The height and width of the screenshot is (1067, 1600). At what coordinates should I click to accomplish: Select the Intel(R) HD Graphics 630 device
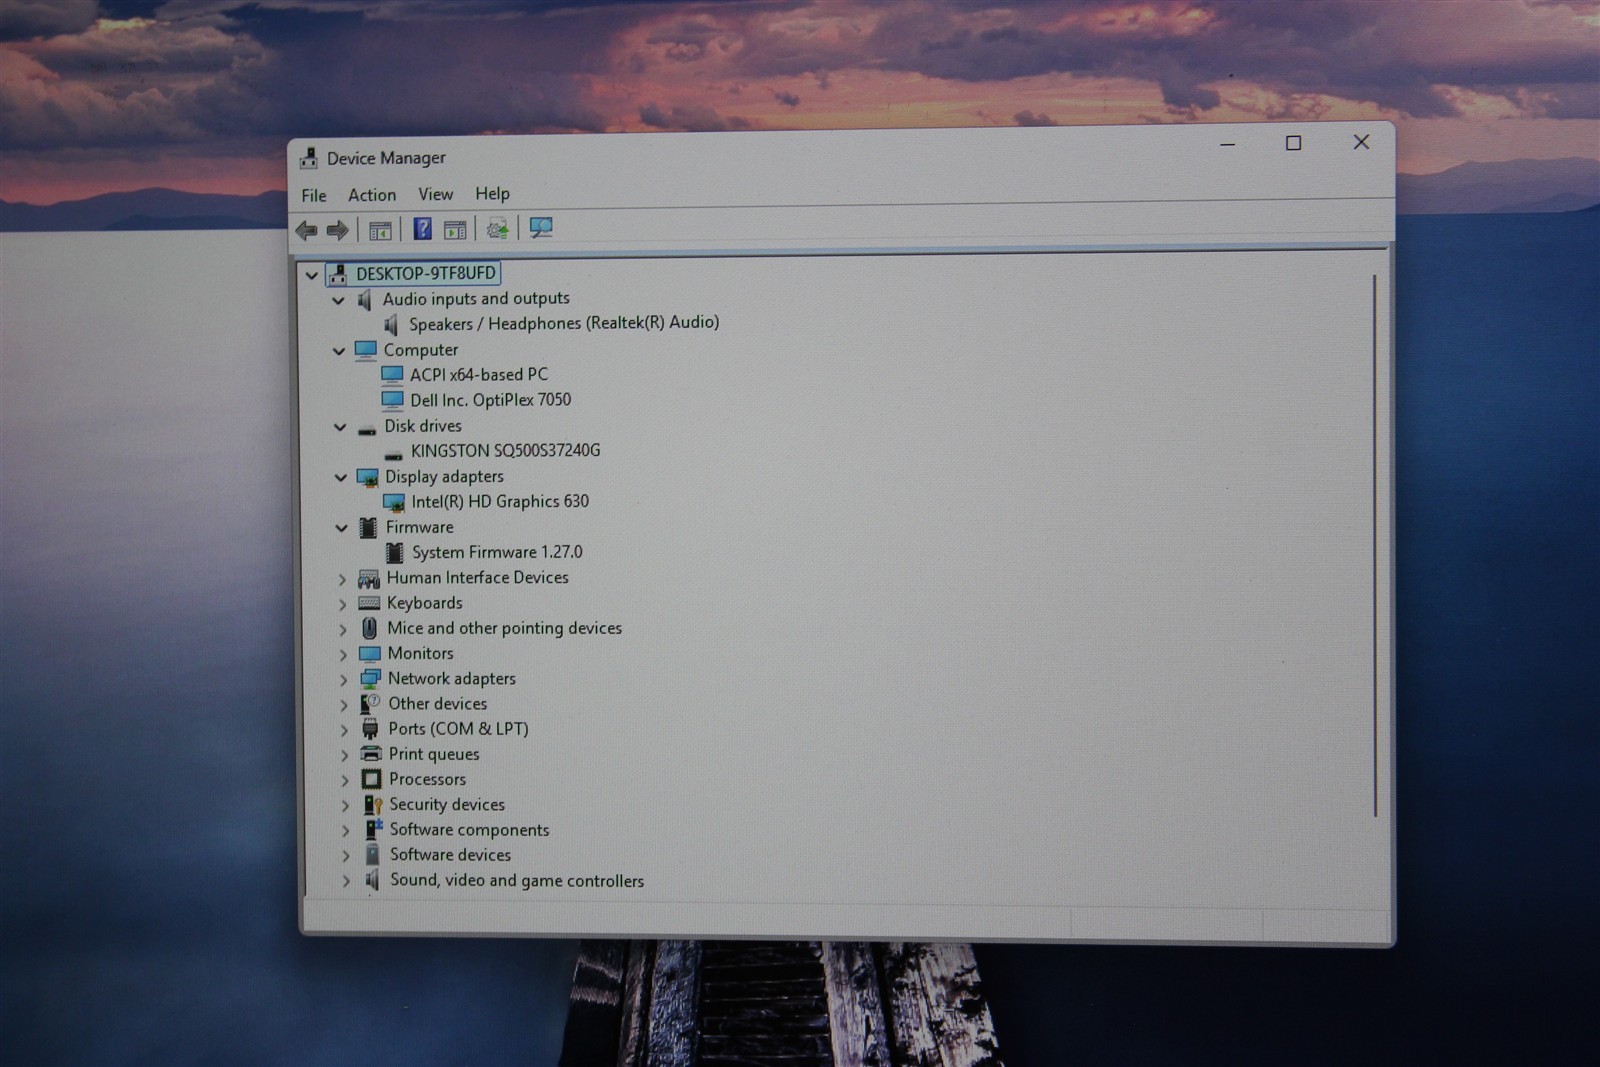click(500, 502)
